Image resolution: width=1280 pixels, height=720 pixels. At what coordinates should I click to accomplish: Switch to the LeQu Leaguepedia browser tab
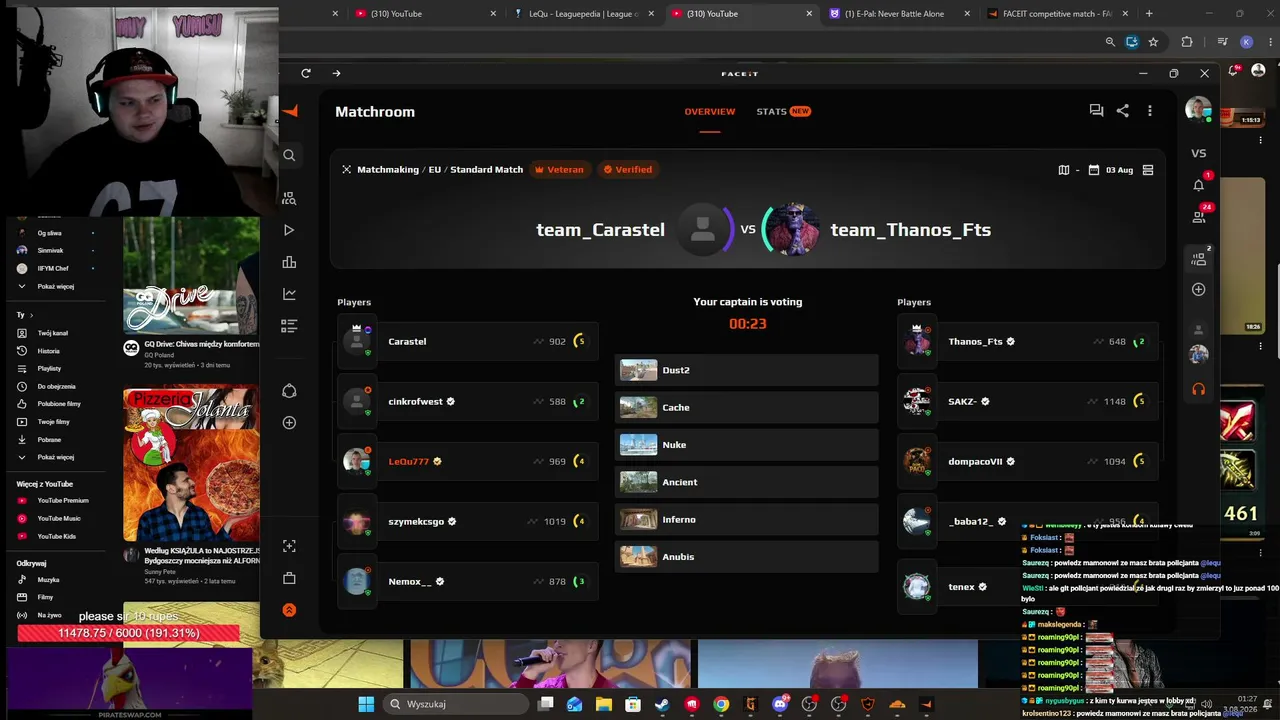(x=583, y=14)
